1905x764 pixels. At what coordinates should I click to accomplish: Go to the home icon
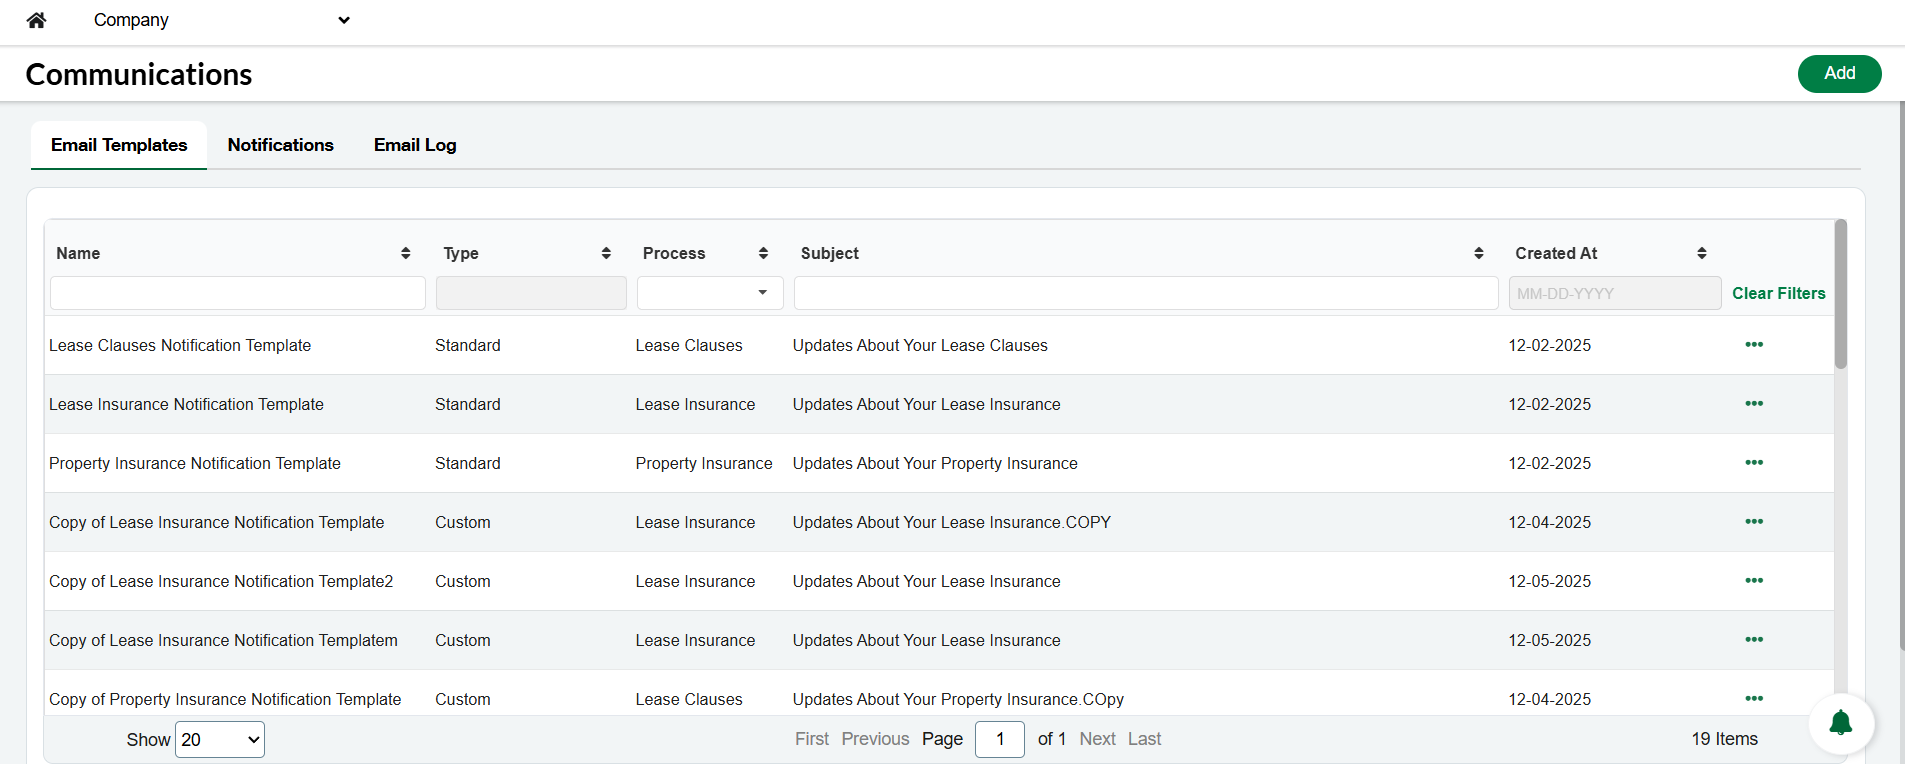36,20
